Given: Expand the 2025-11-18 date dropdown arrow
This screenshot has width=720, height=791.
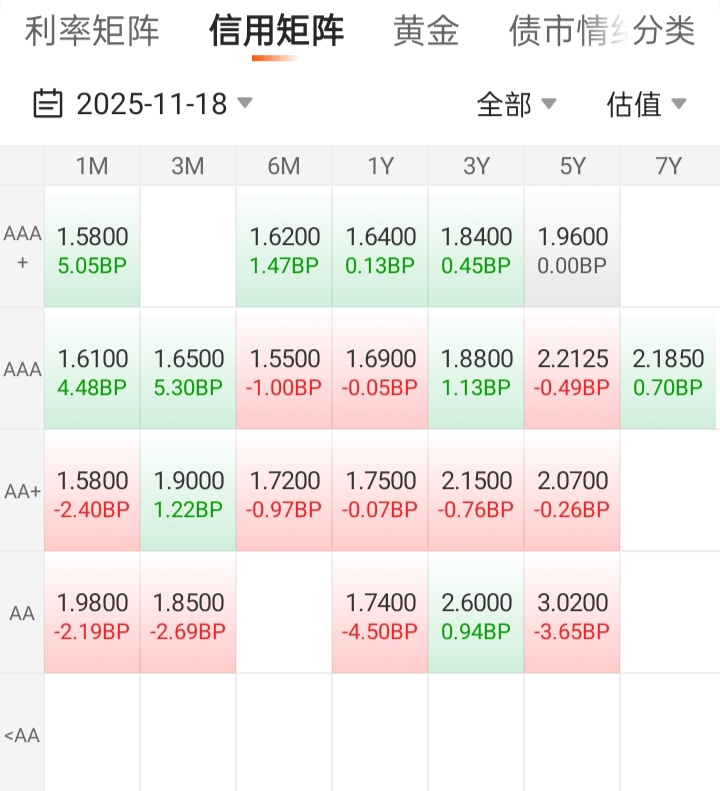Looking at the screenshot, I should [245, 103].
